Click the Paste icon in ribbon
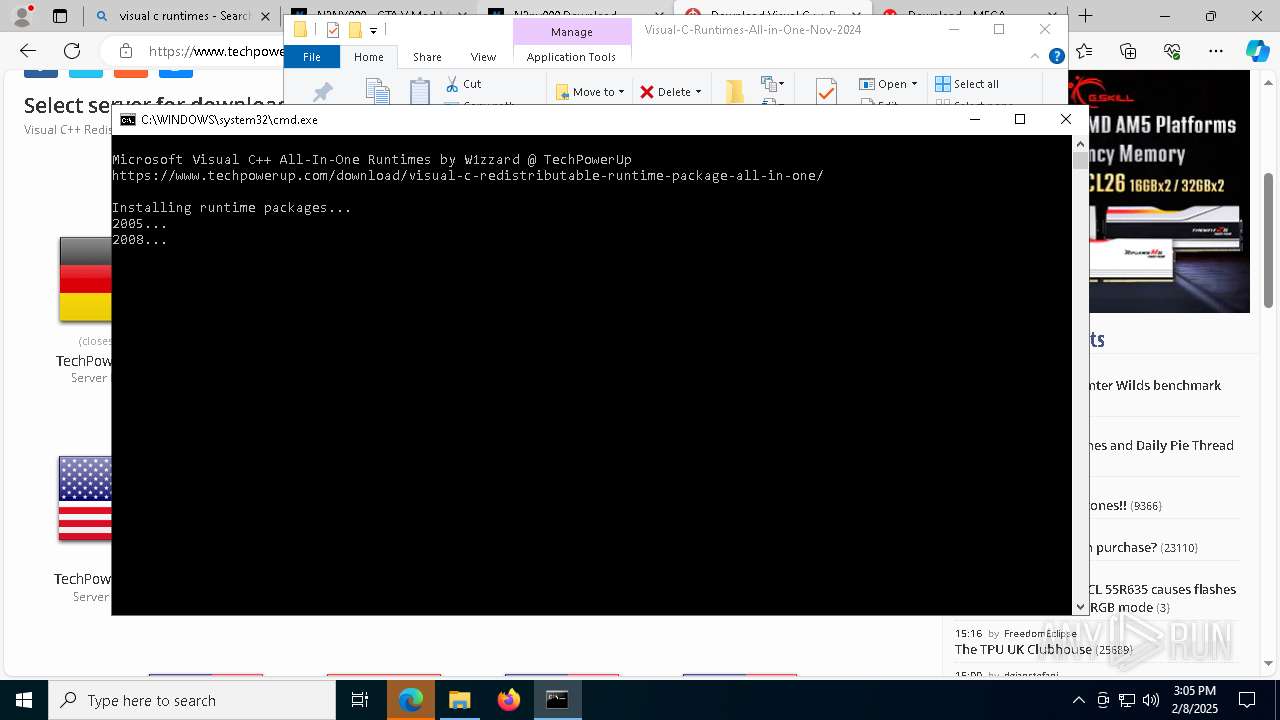This screenshot has width=1280, height=720. pyautogui.click(x=420, y=92)
